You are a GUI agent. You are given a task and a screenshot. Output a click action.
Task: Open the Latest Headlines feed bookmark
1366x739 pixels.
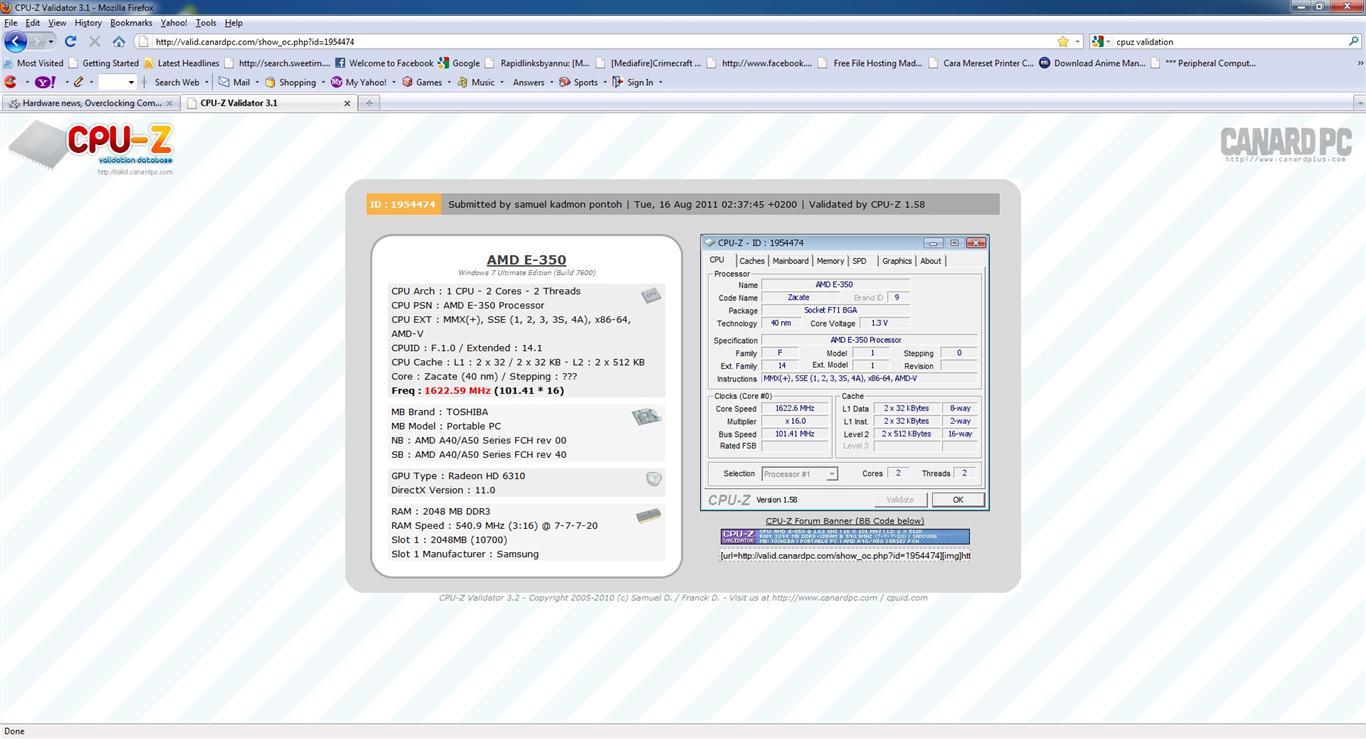(181, 63)
